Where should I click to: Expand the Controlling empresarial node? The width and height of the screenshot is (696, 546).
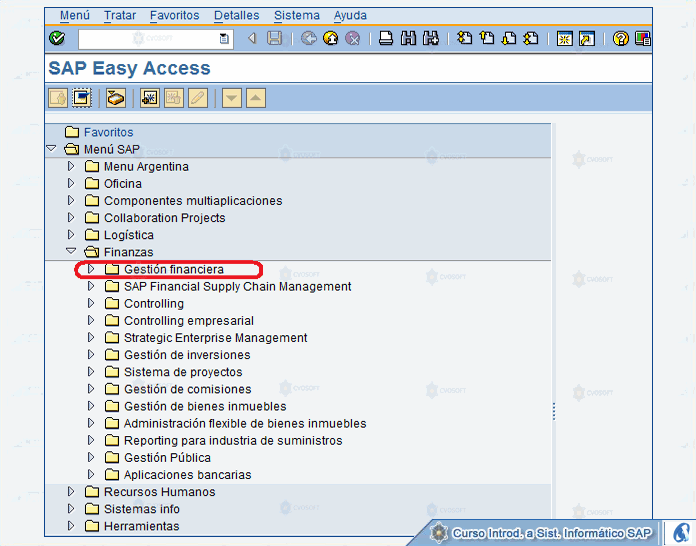[x=91, y=320]
